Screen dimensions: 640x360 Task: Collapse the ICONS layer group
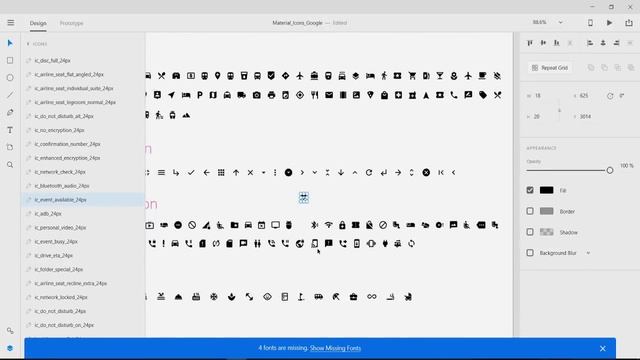click(28, 44)
